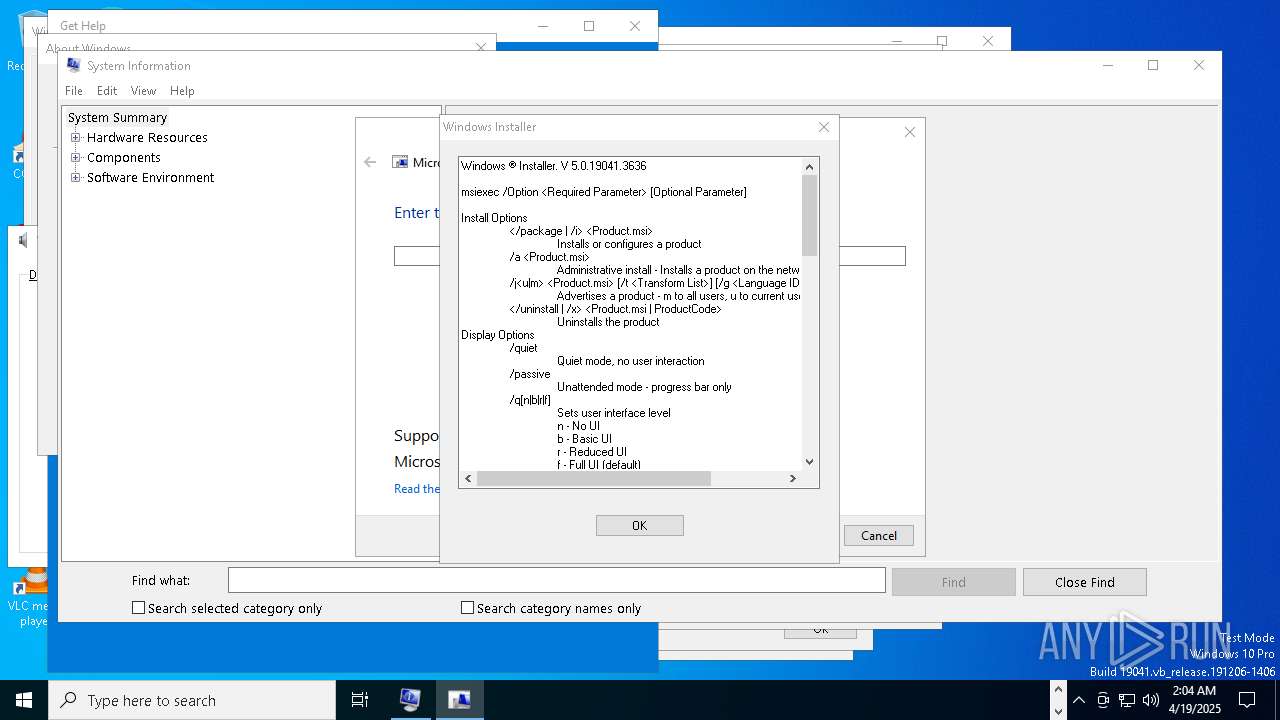This screenshot has width=1280, height=720.
Task: Open the notification center icon
Action: tap(1247, 700)
